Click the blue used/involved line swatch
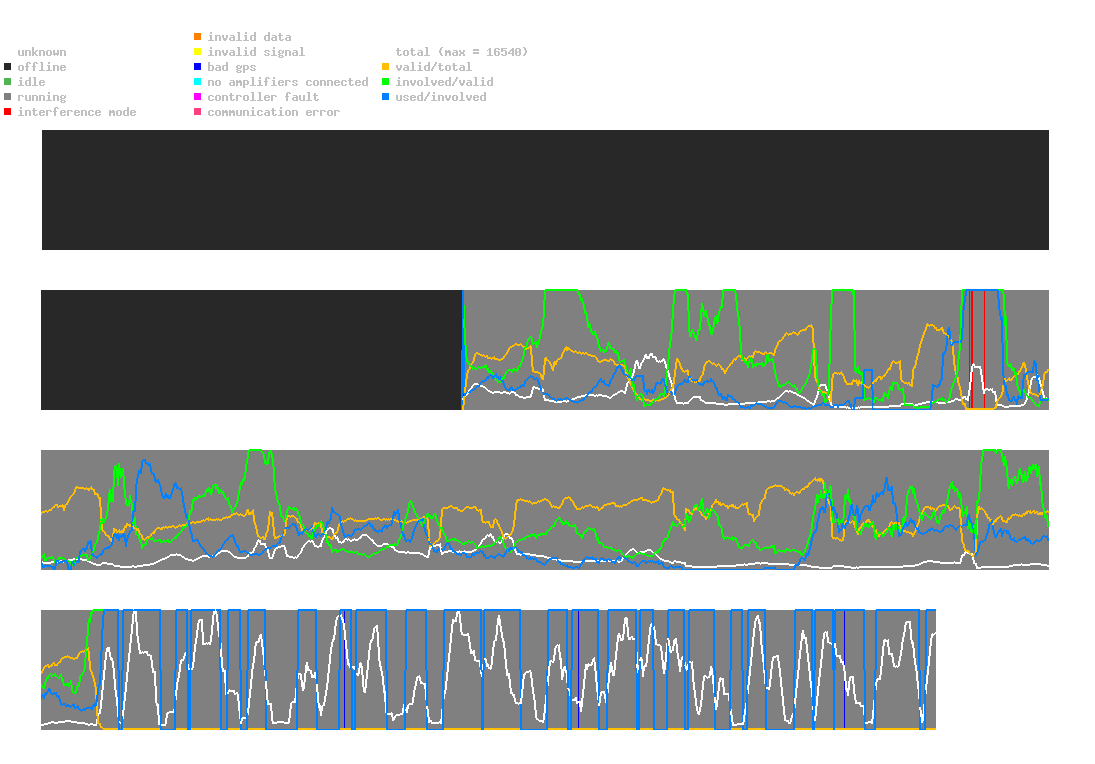The height and width of the screenshot is (764, 1095). (386, 97)
